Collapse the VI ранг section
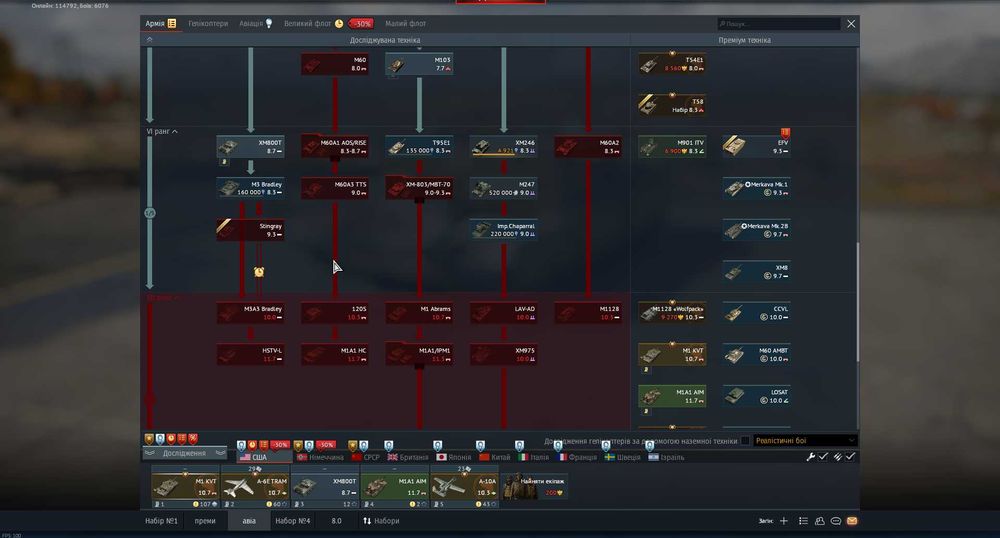The image size is (1000, 538). (x=162, y=131)
